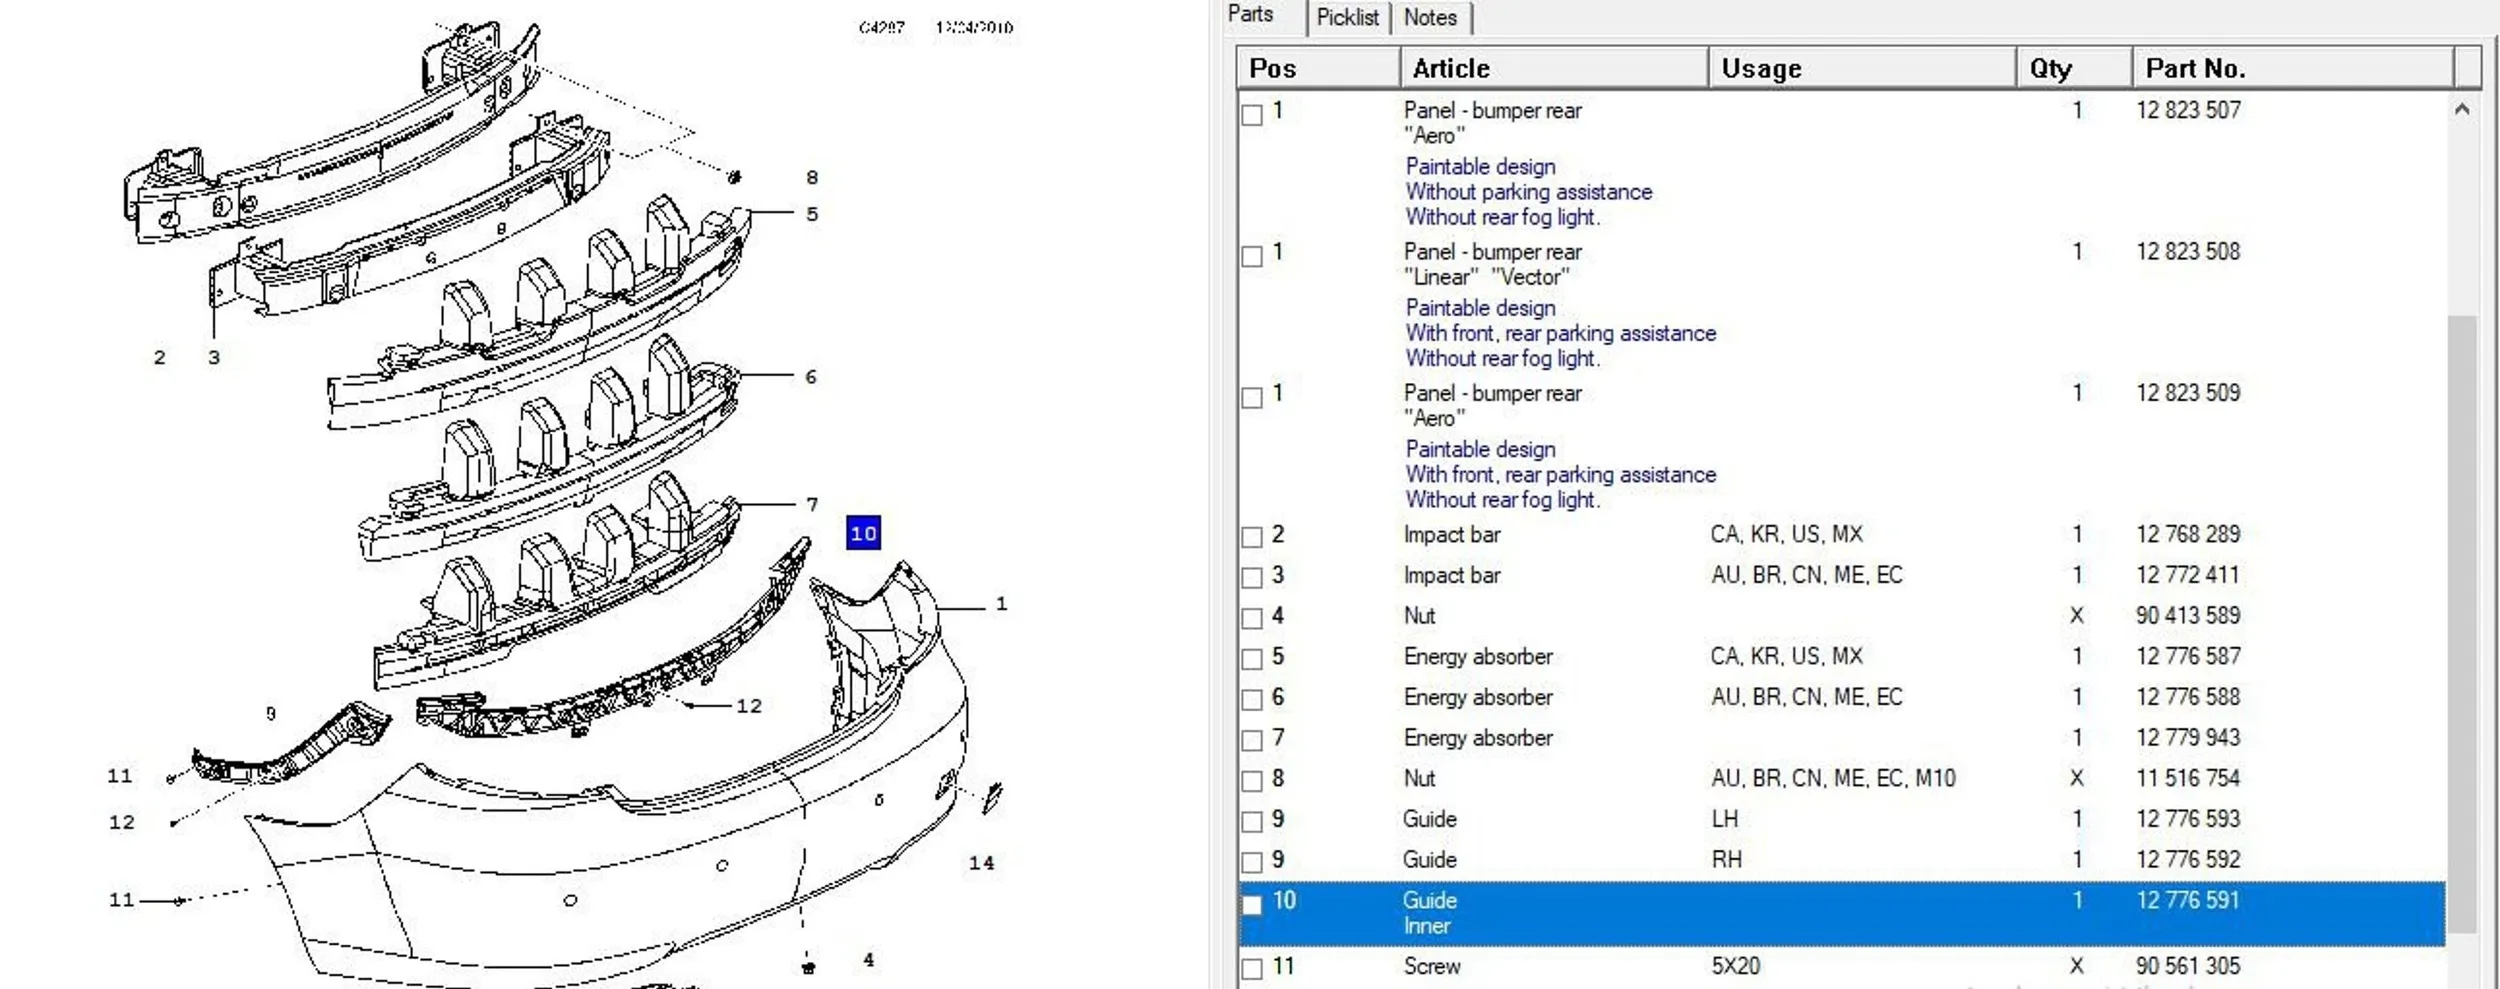
Task: Click callout number 1 in the diagram
Action: pos(1001,604)
